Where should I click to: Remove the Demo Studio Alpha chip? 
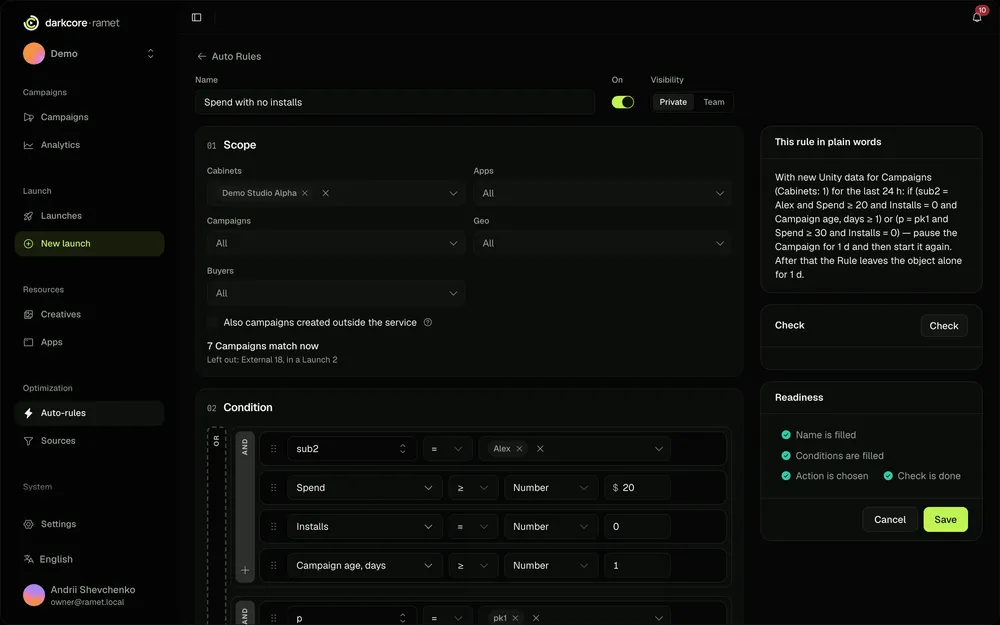(x=305, y=193)
